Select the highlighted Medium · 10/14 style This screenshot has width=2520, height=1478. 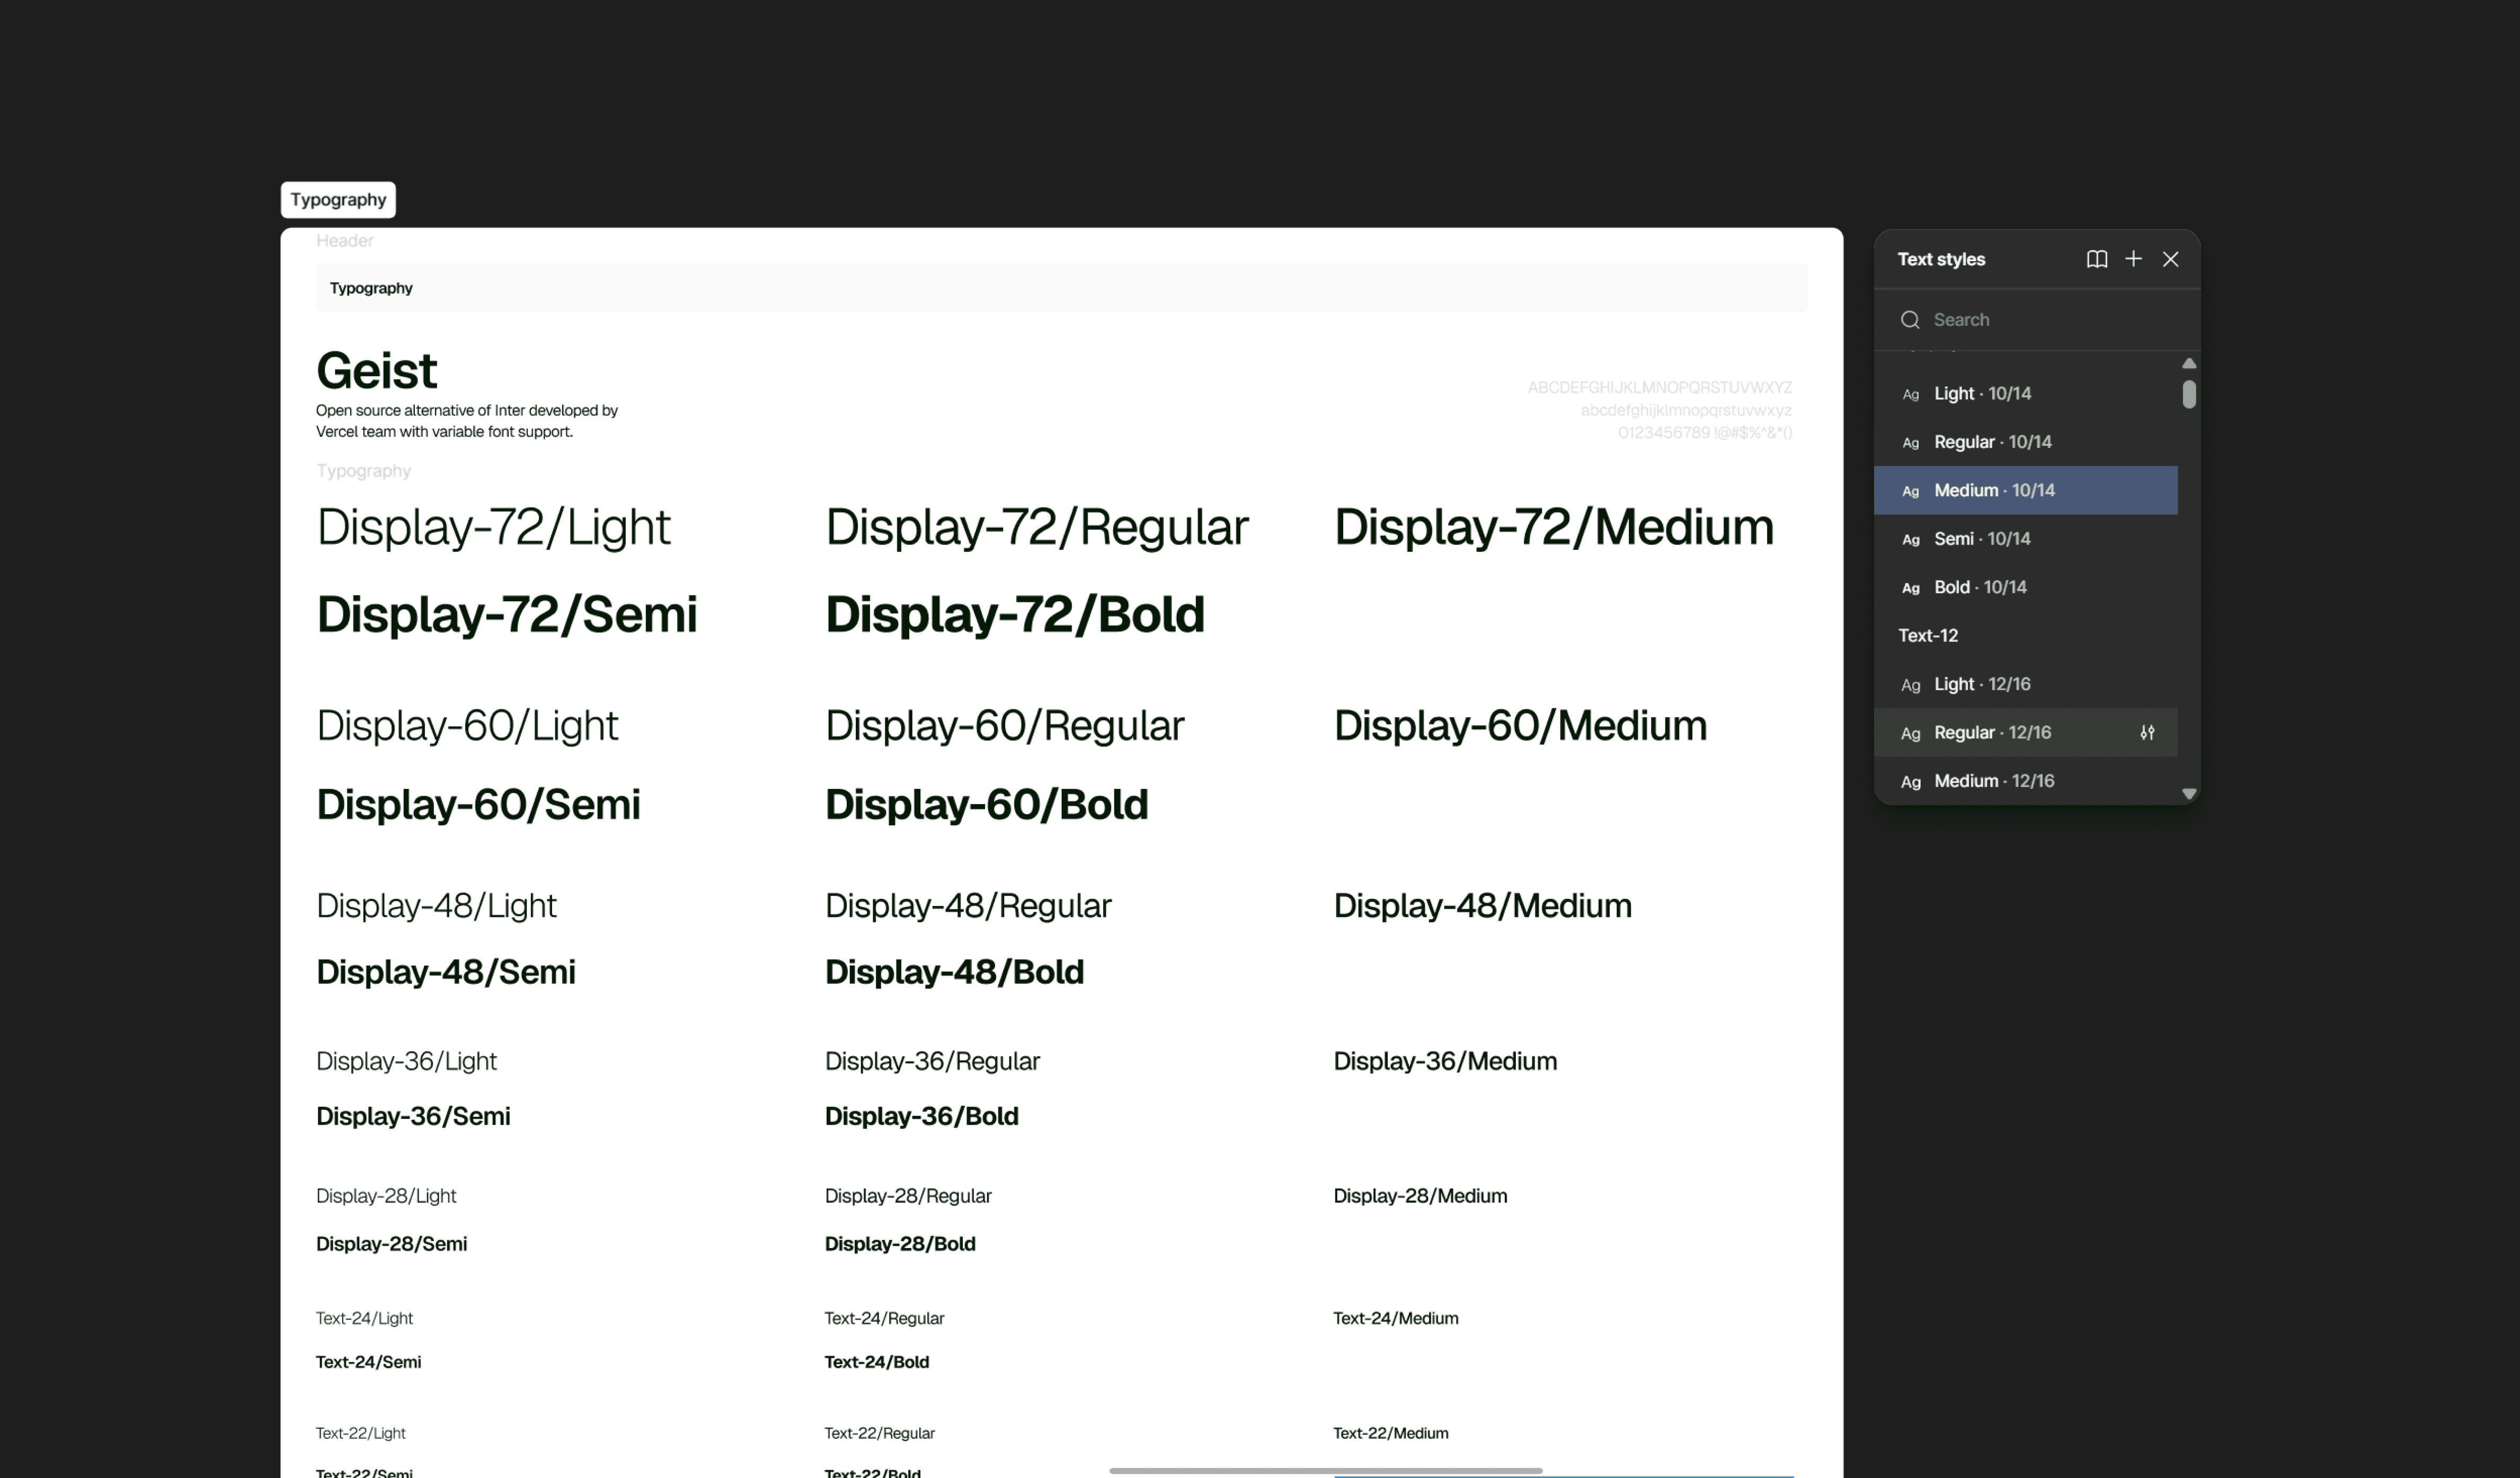[1994, 490]
